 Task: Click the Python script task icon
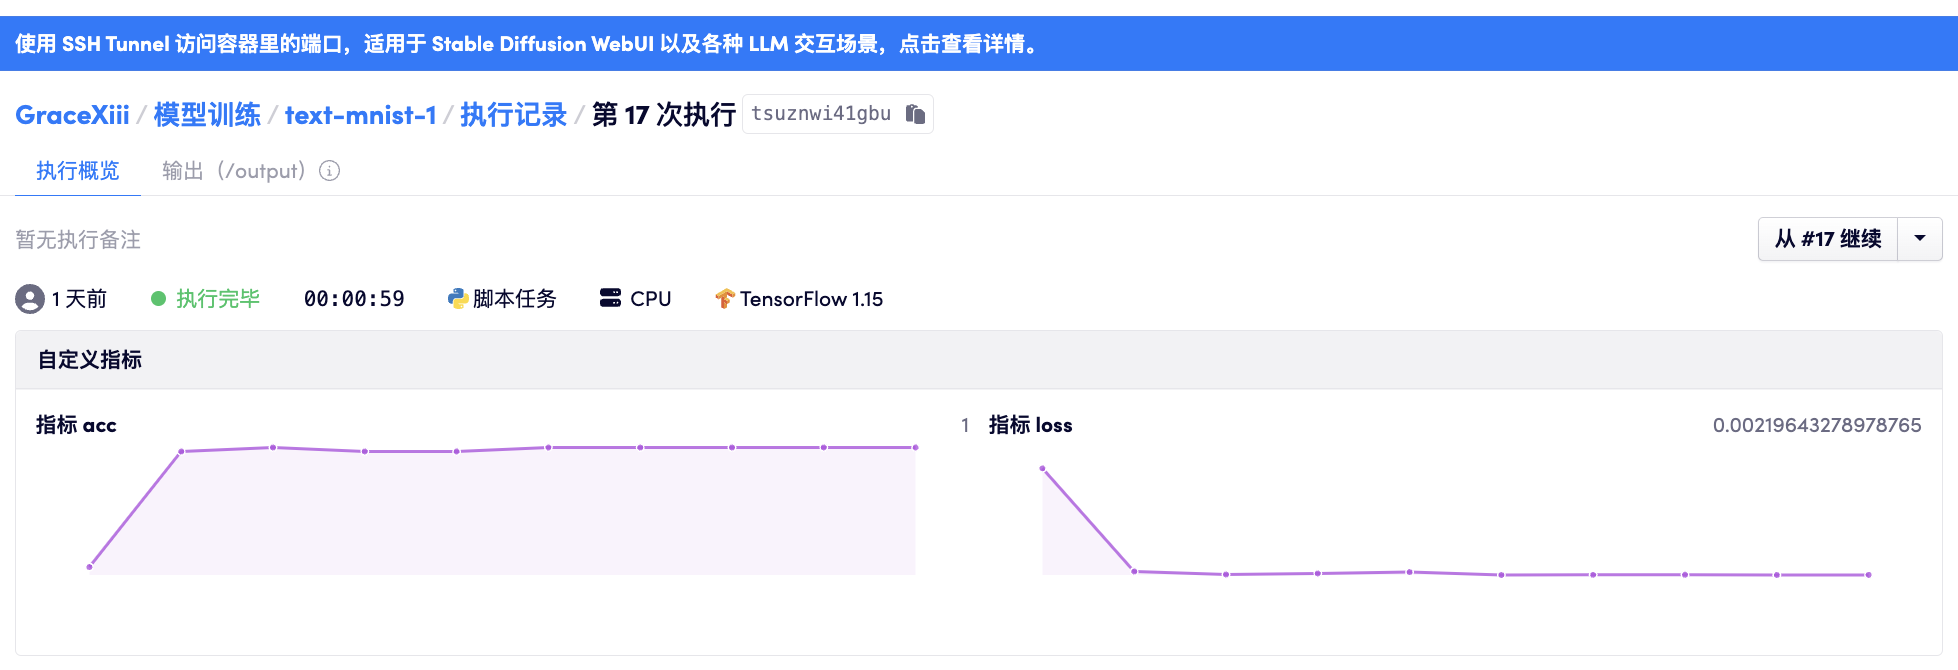[458, 299]
